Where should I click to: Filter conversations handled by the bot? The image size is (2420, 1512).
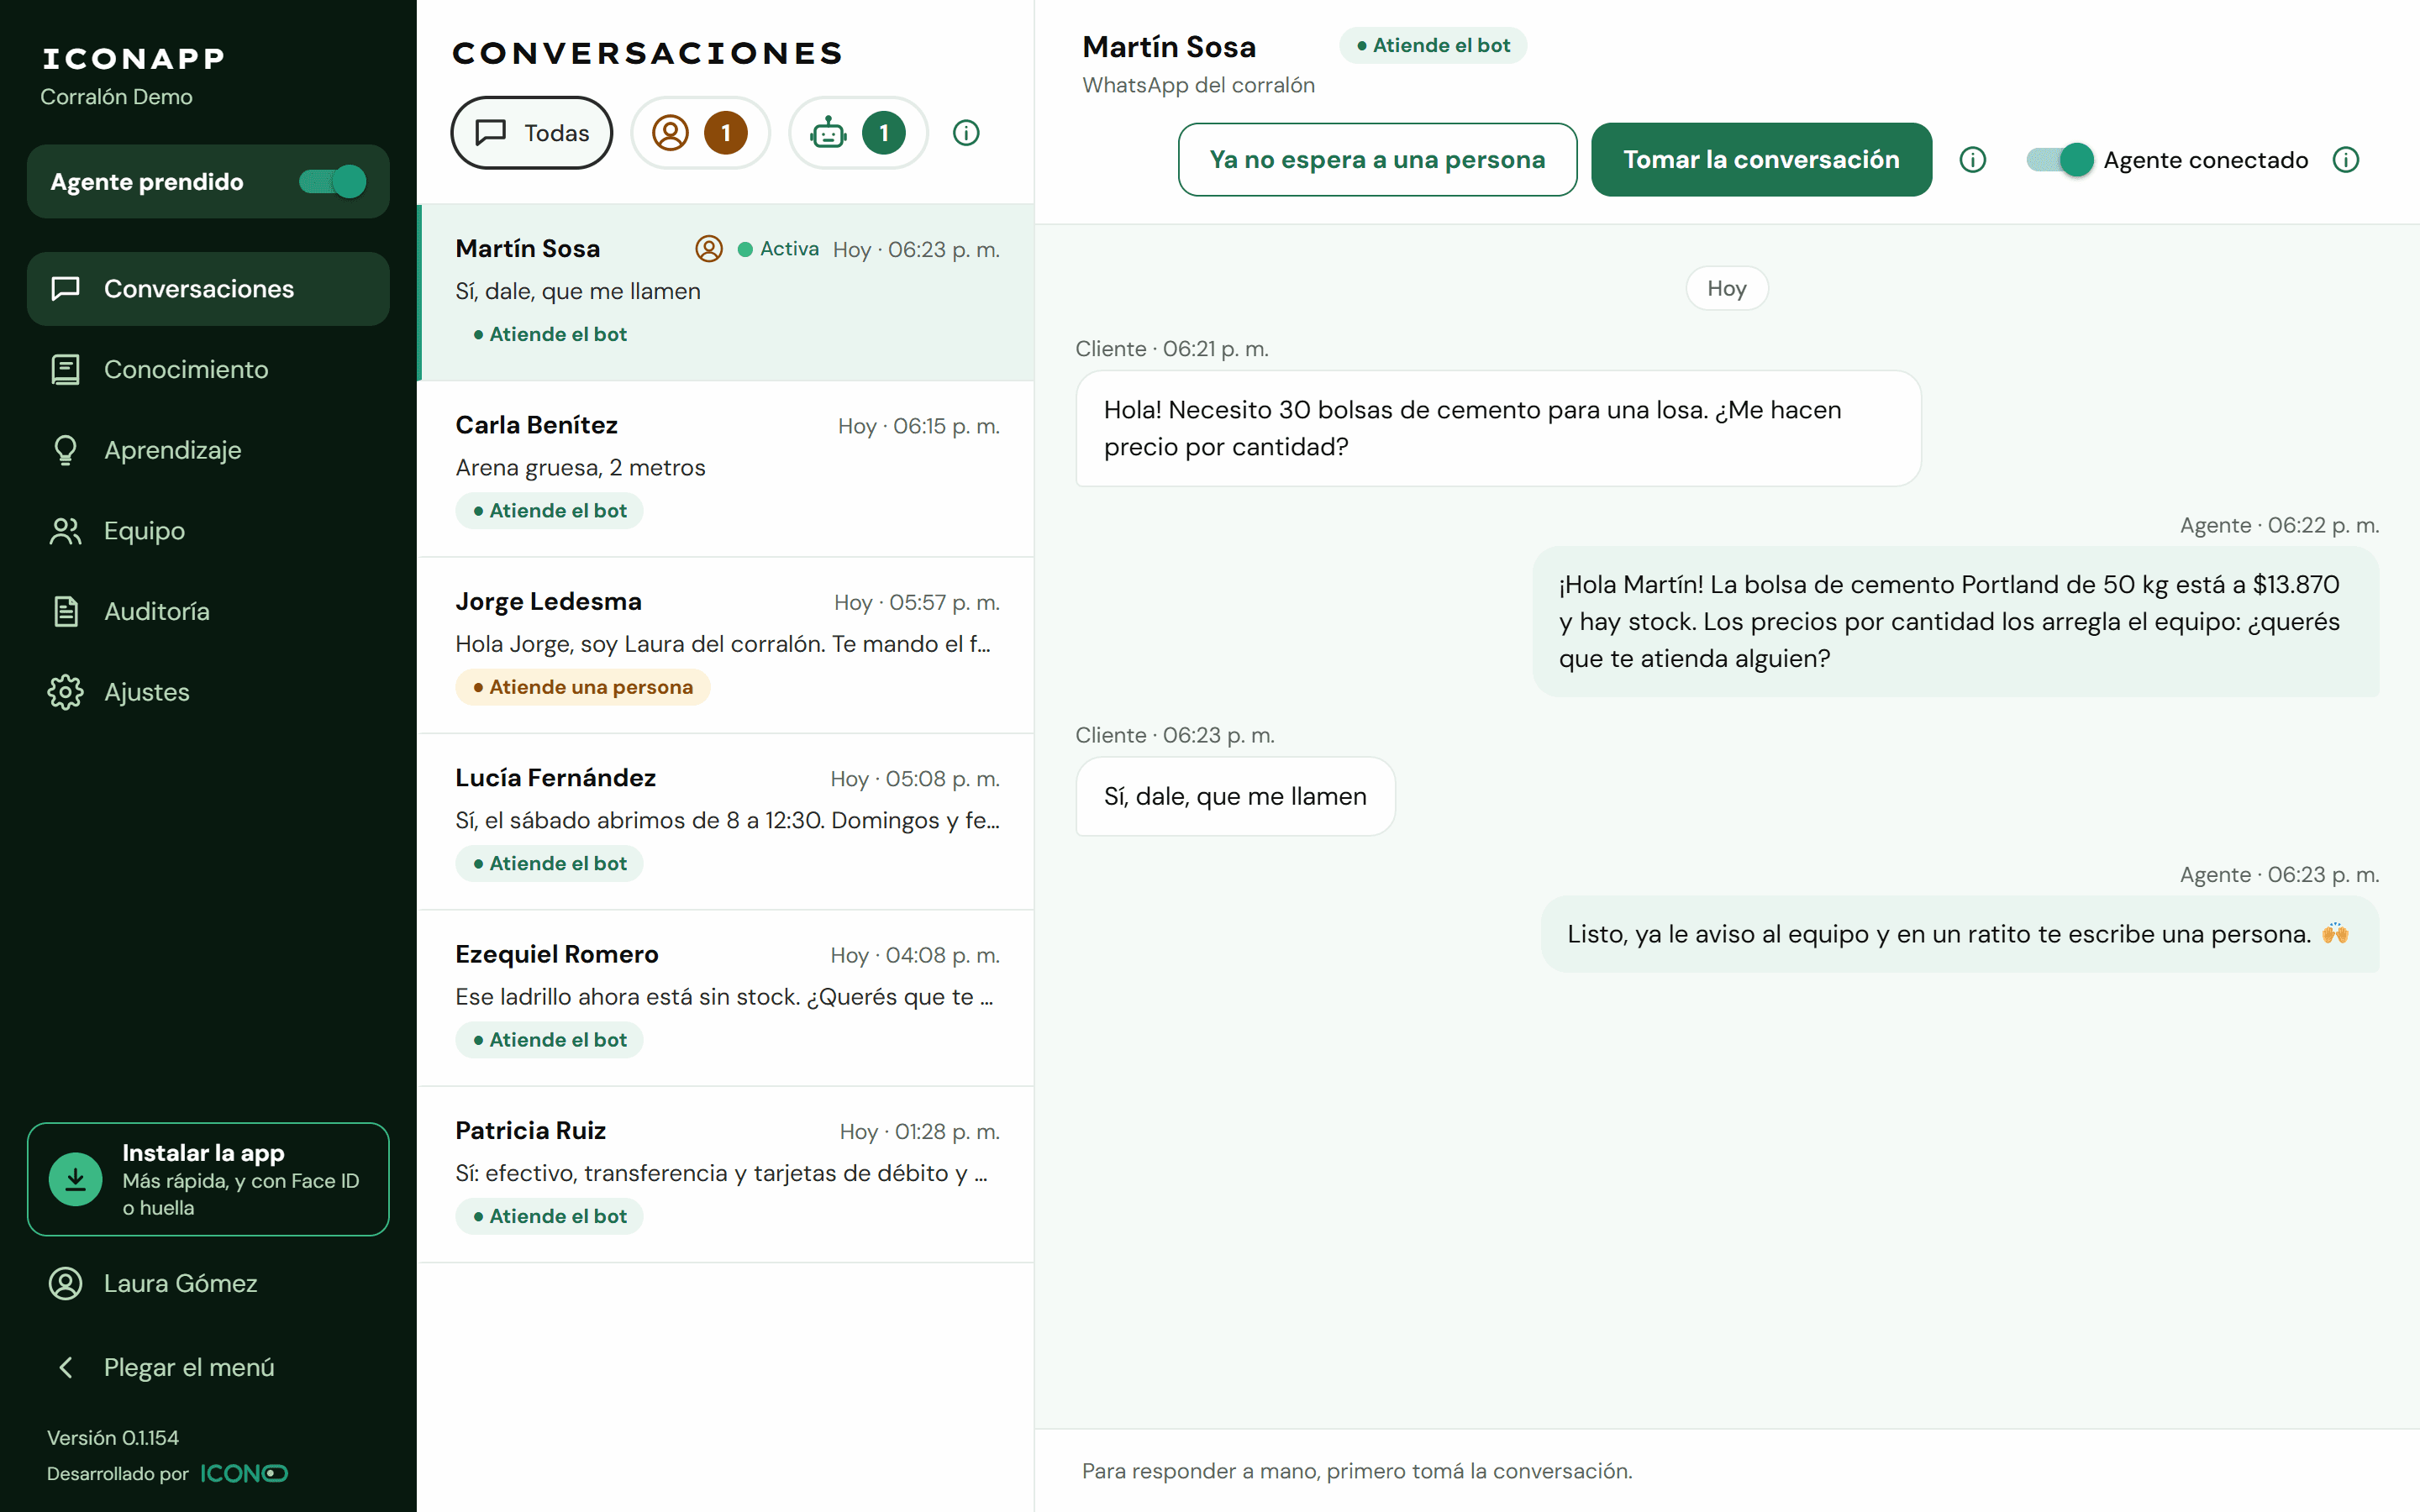click(x=858, y=133)
